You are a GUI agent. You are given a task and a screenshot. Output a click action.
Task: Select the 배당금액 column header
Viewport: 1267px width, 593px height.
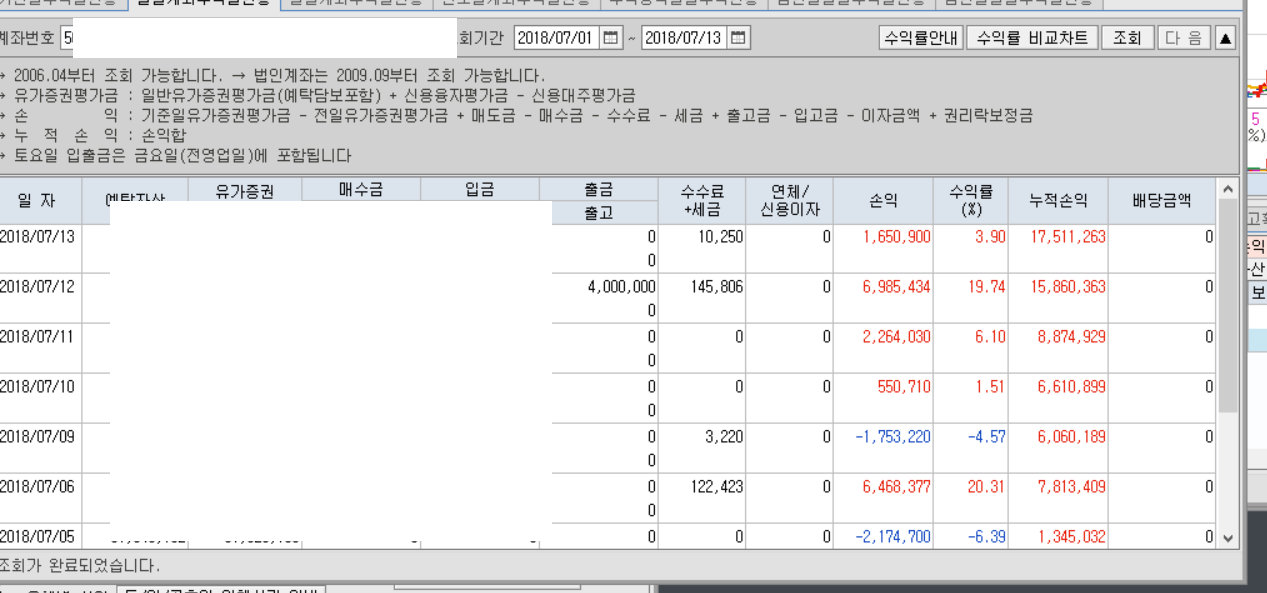pos(1161,201)
